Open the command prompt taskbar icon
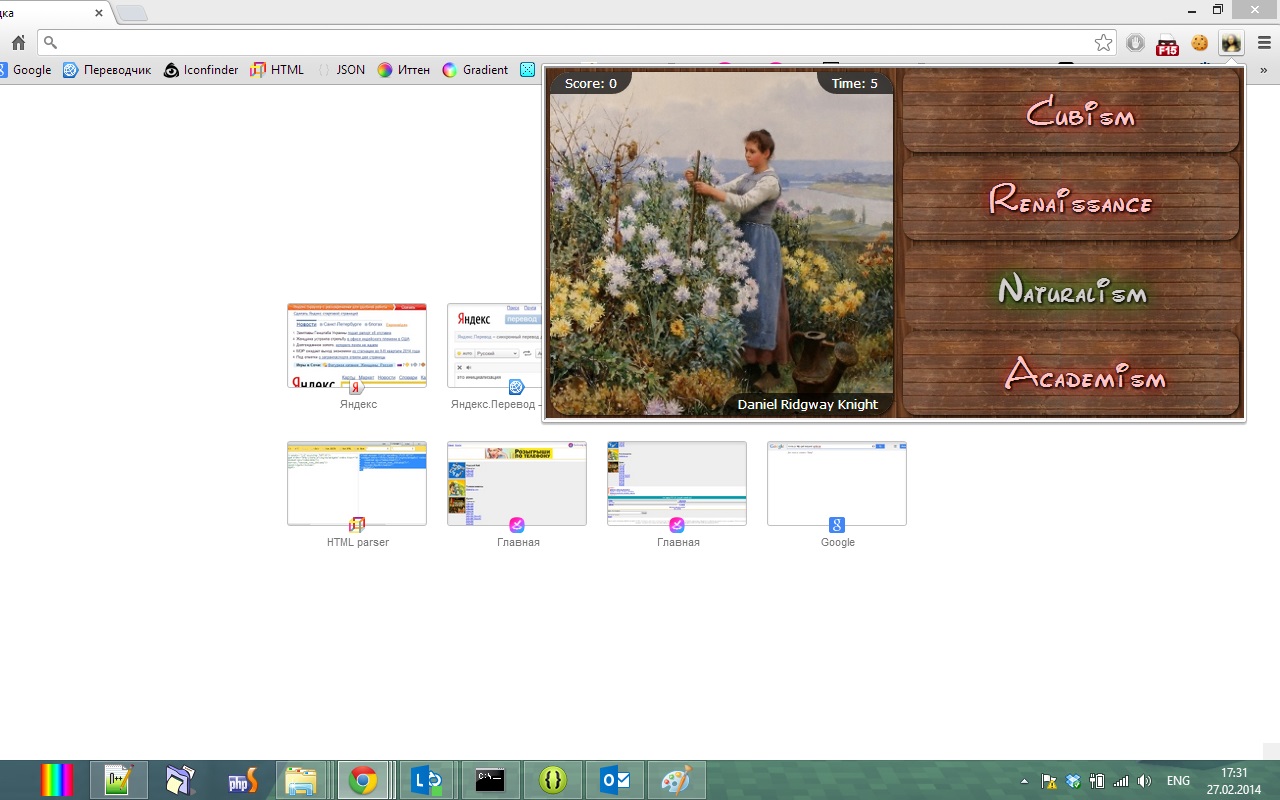 [x=489, y=780]
